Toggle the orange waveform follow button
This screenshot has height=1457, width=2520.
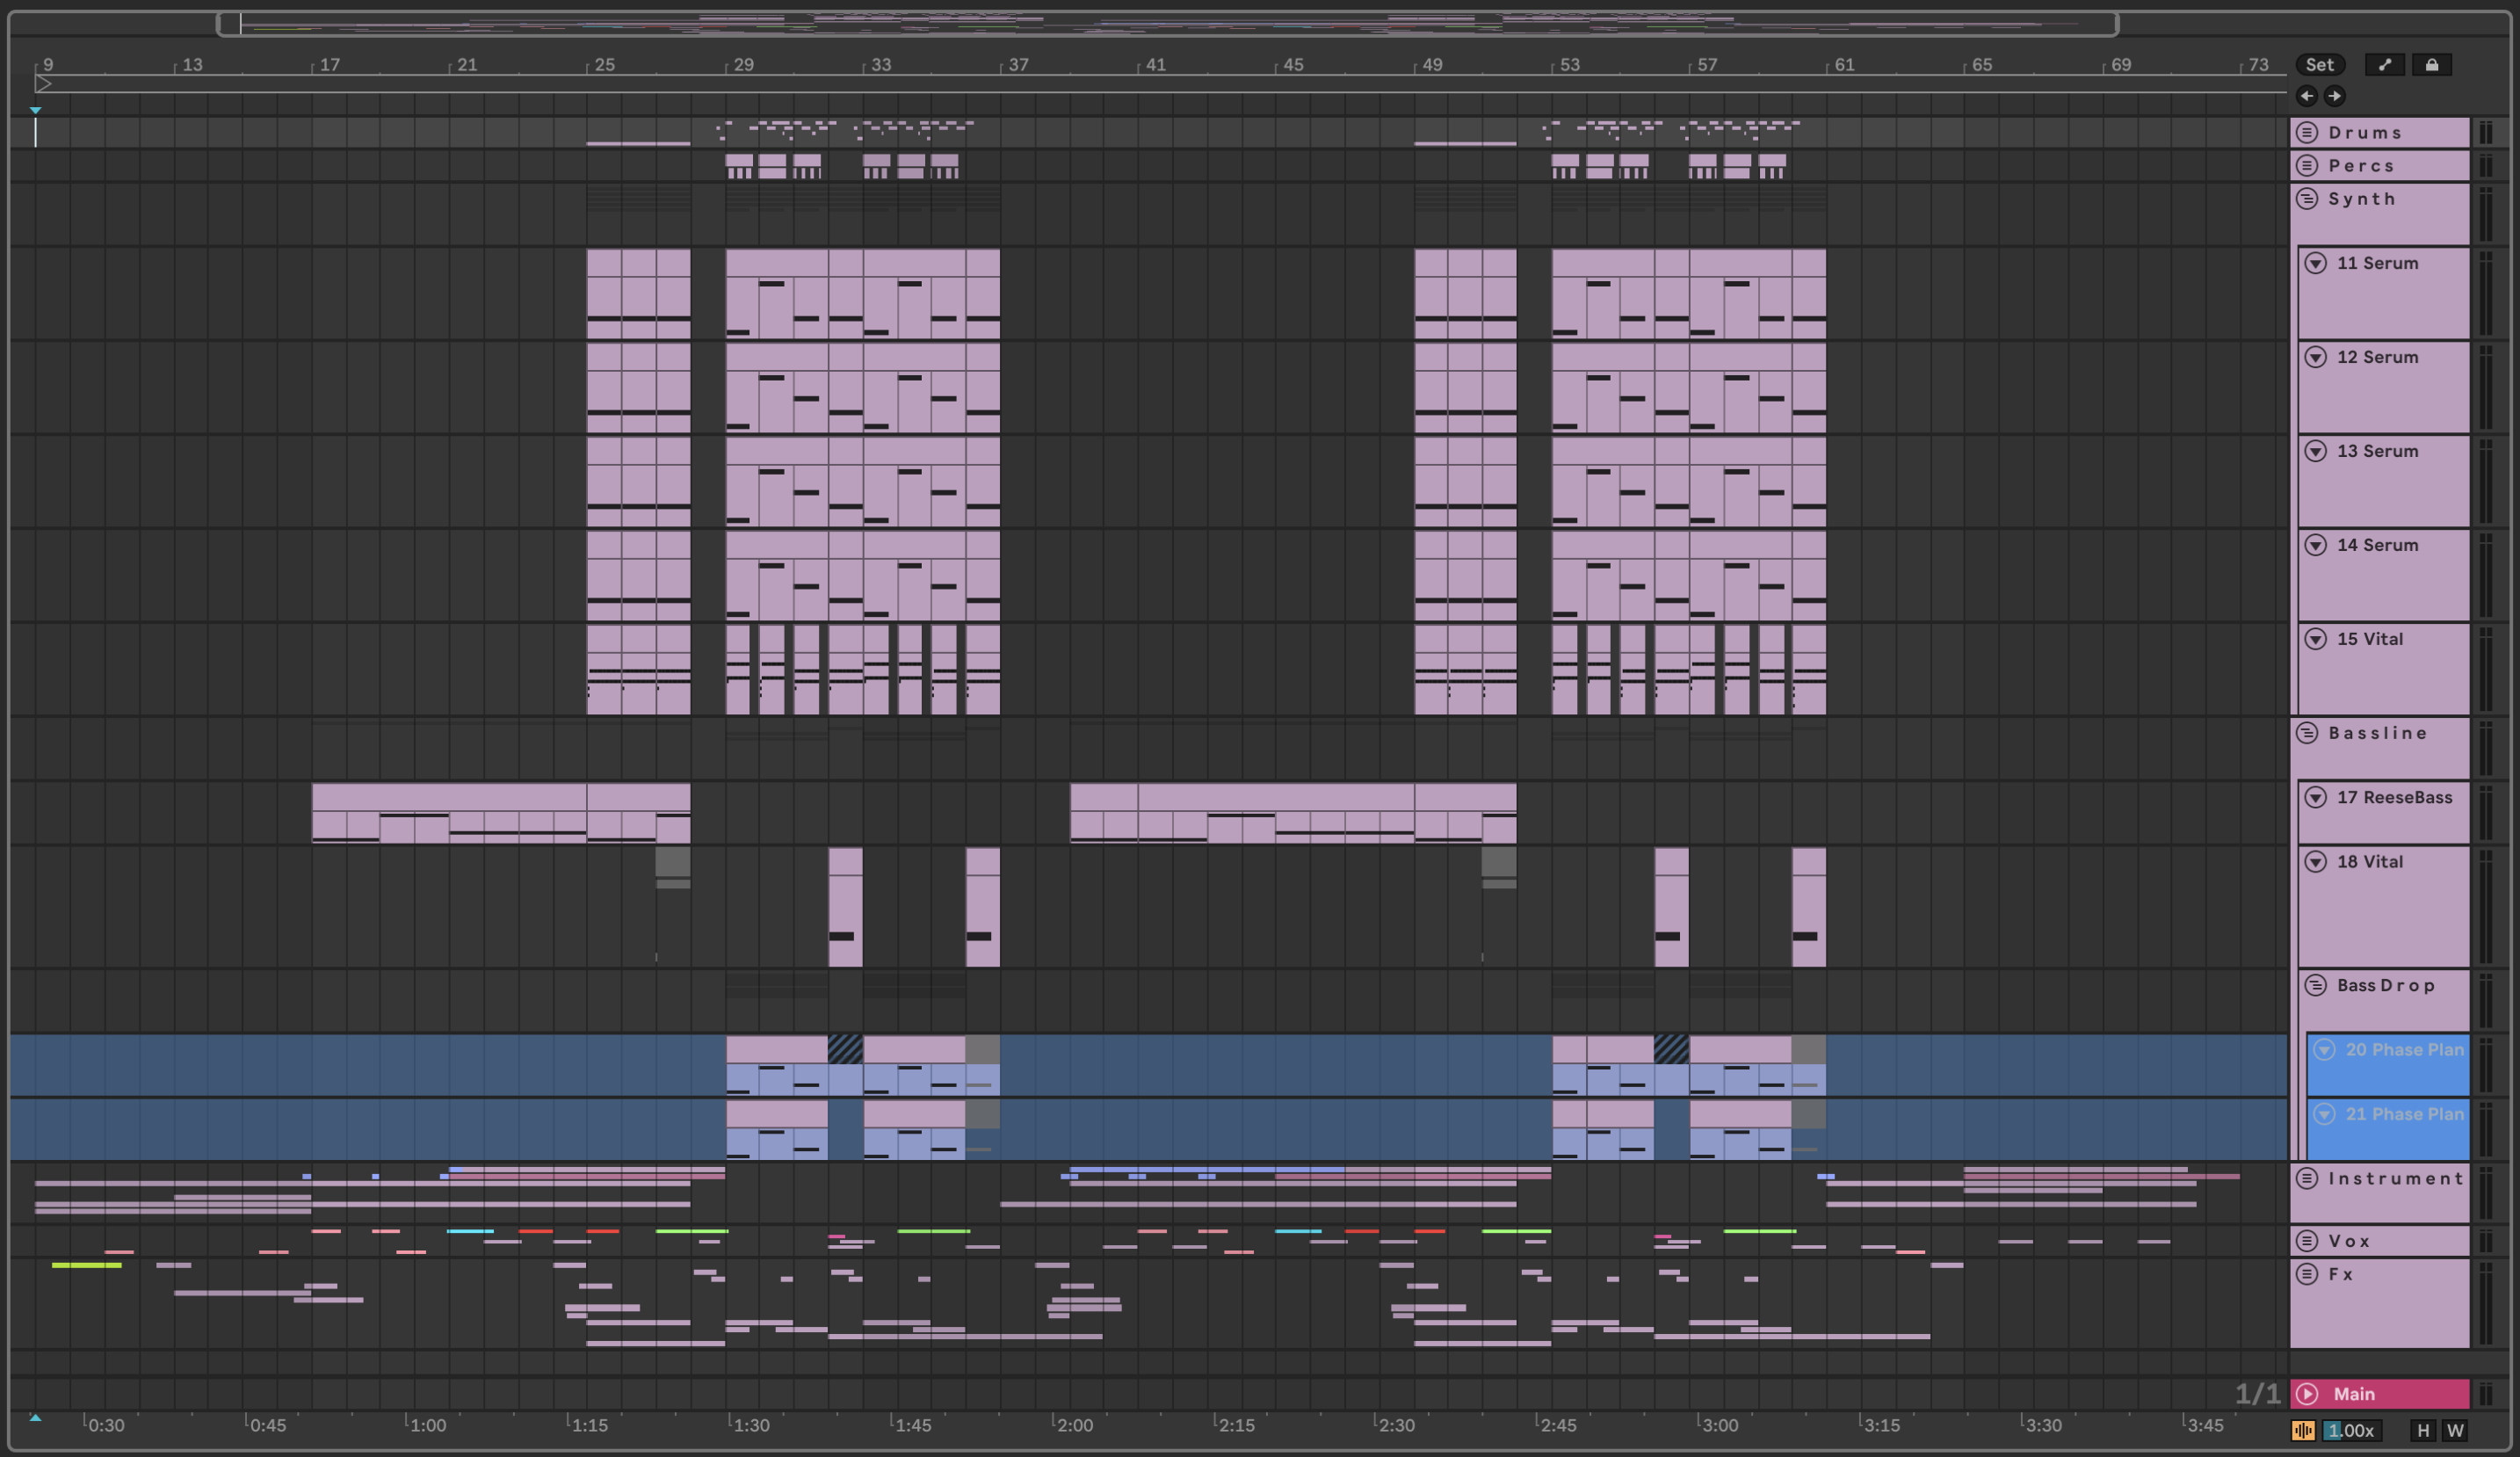pos(2303,1430)
